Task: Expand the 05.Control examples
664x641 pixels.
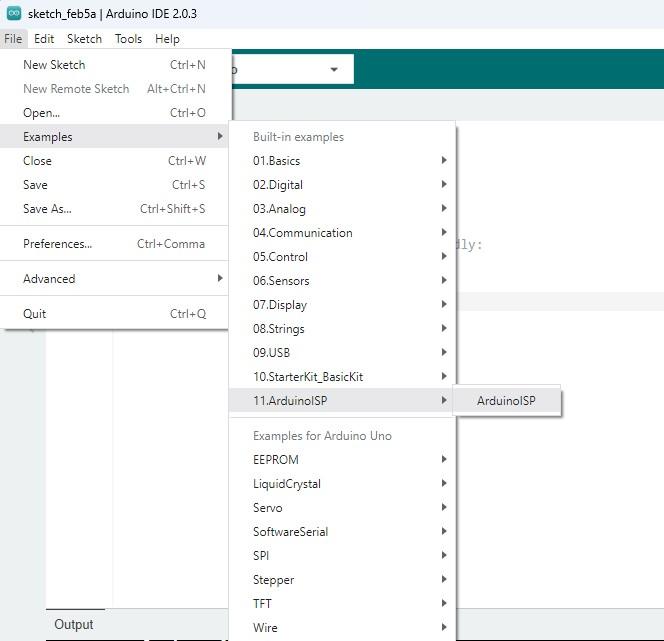Action: click(343, 257)
